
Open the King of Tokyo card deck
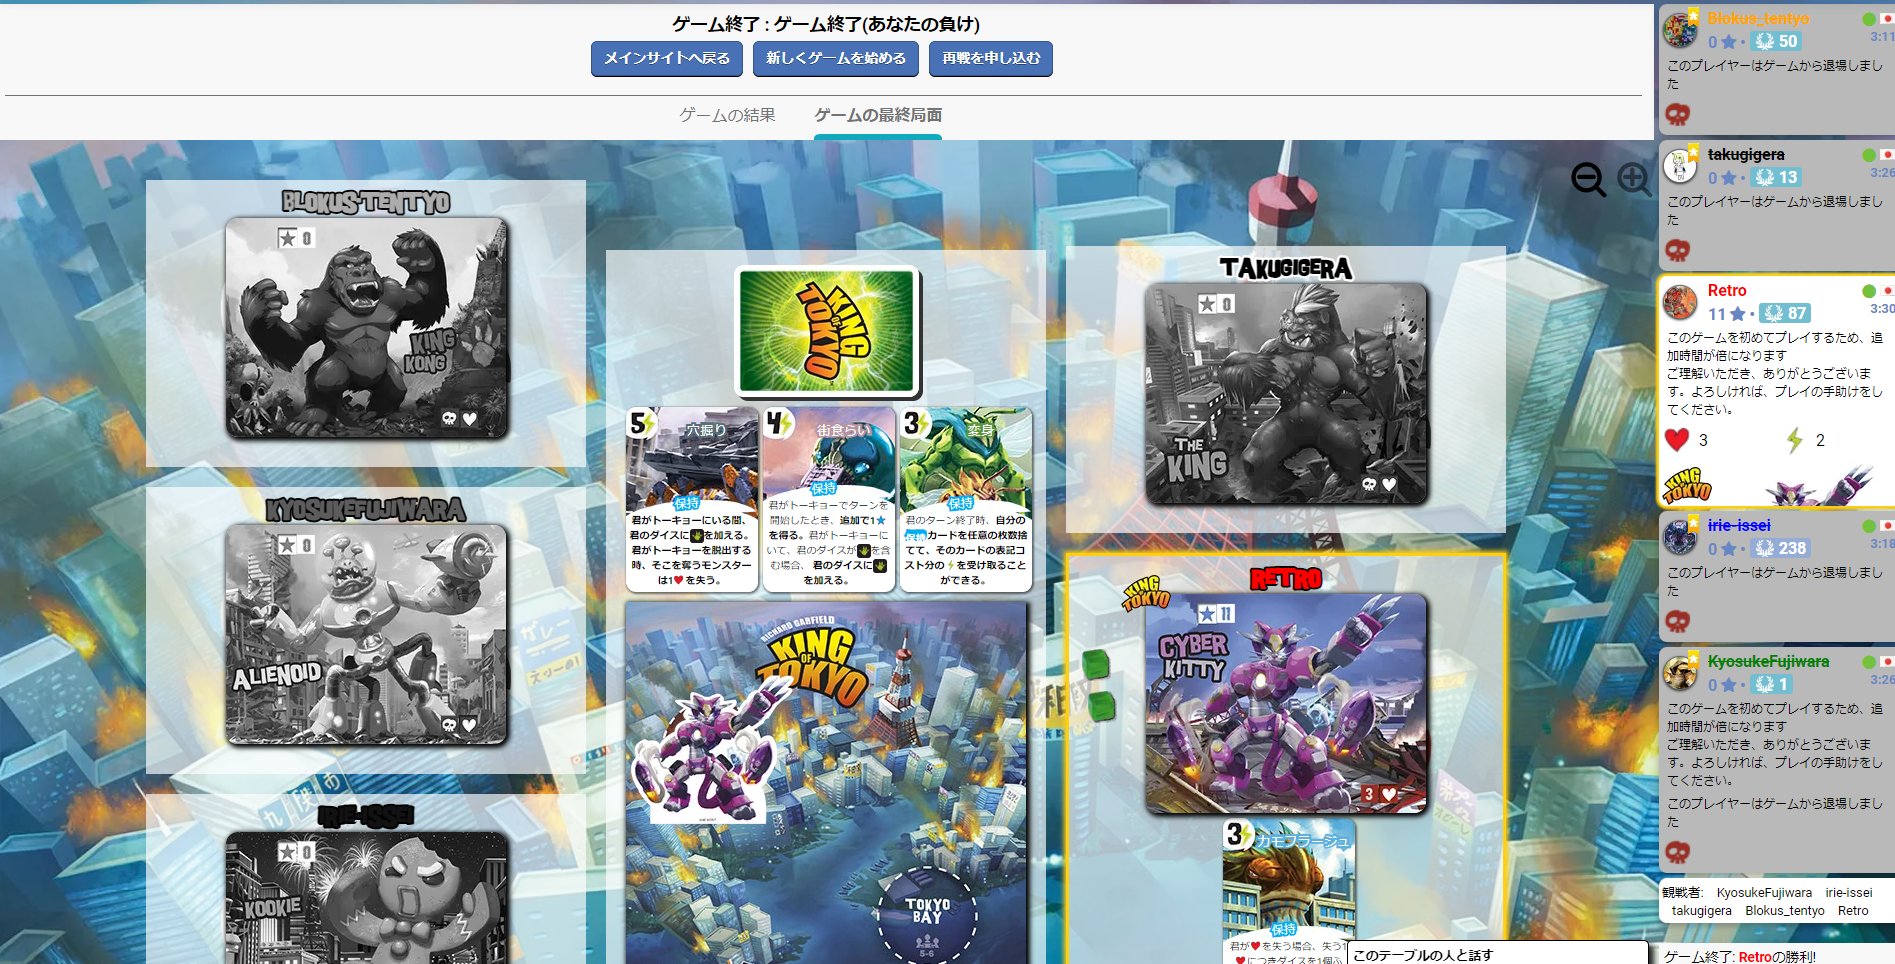click(826, 331)
